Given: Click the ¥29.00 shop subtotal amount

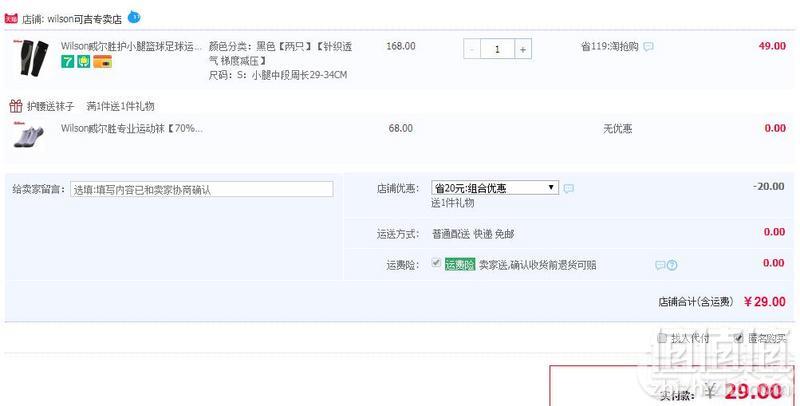Looking at the screenshot, I should (x=764, y=301).
